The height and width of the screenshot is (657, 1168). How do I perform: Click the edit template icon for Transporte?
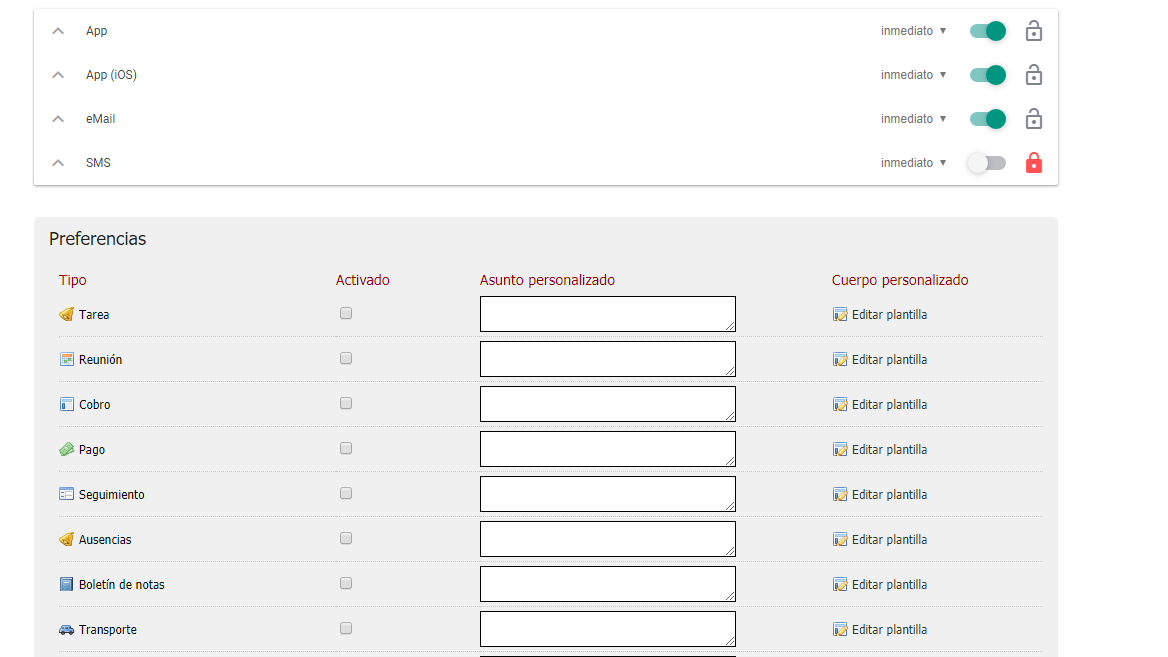point(840,629)
